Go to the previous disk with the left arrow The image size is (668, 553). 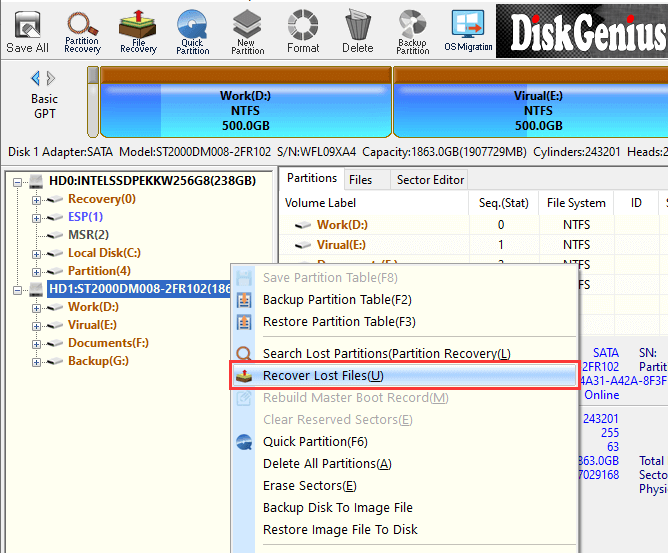(36, 78)
